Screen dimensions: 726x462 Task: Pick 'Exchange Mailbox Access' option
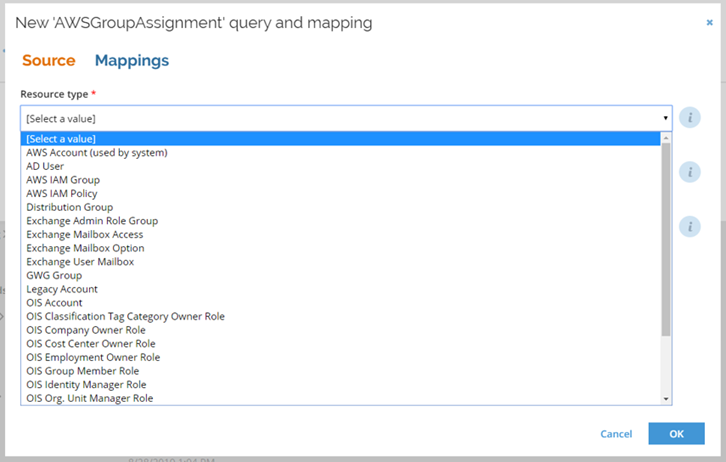pos(341,234)
